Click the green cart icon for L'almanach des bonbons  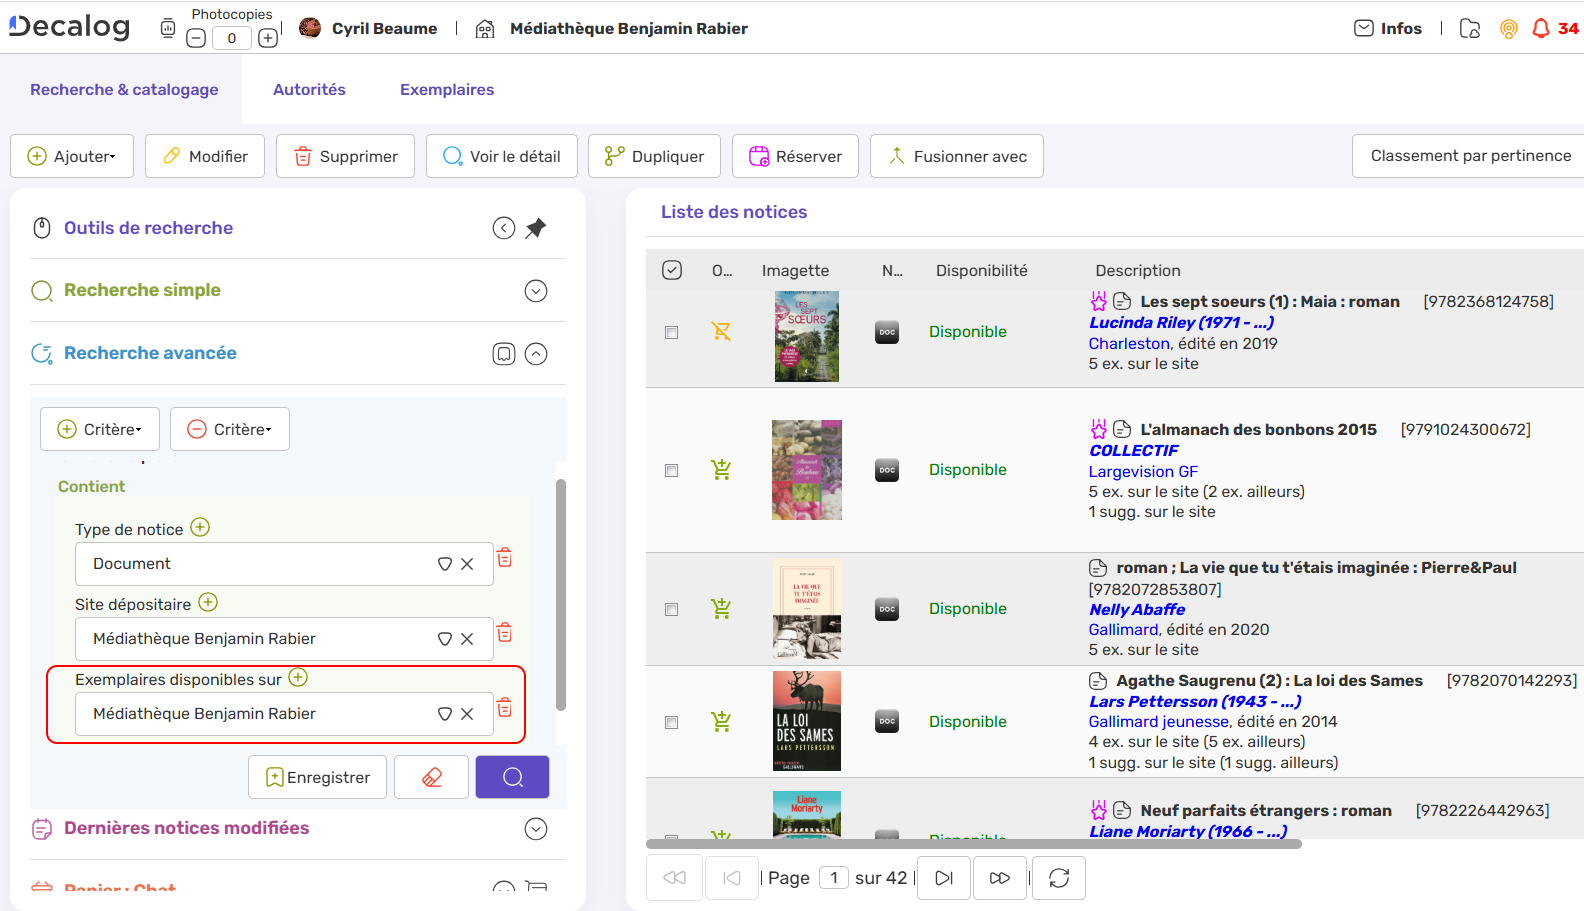point(721,469)
